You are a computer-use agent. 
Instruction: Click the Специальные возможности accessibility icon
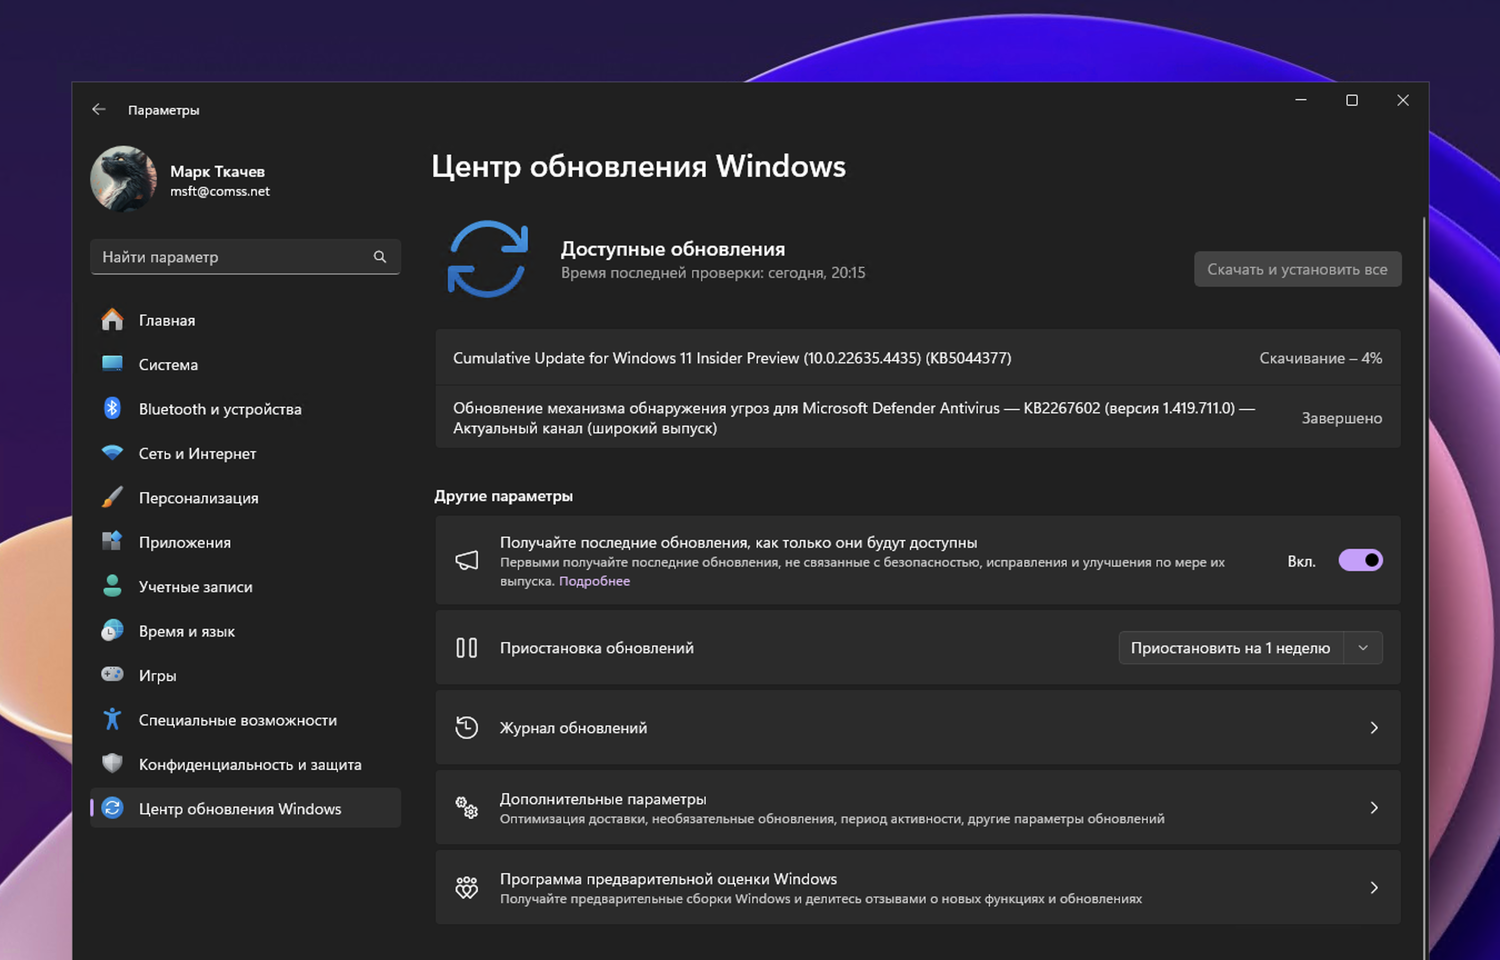point(112,719)
